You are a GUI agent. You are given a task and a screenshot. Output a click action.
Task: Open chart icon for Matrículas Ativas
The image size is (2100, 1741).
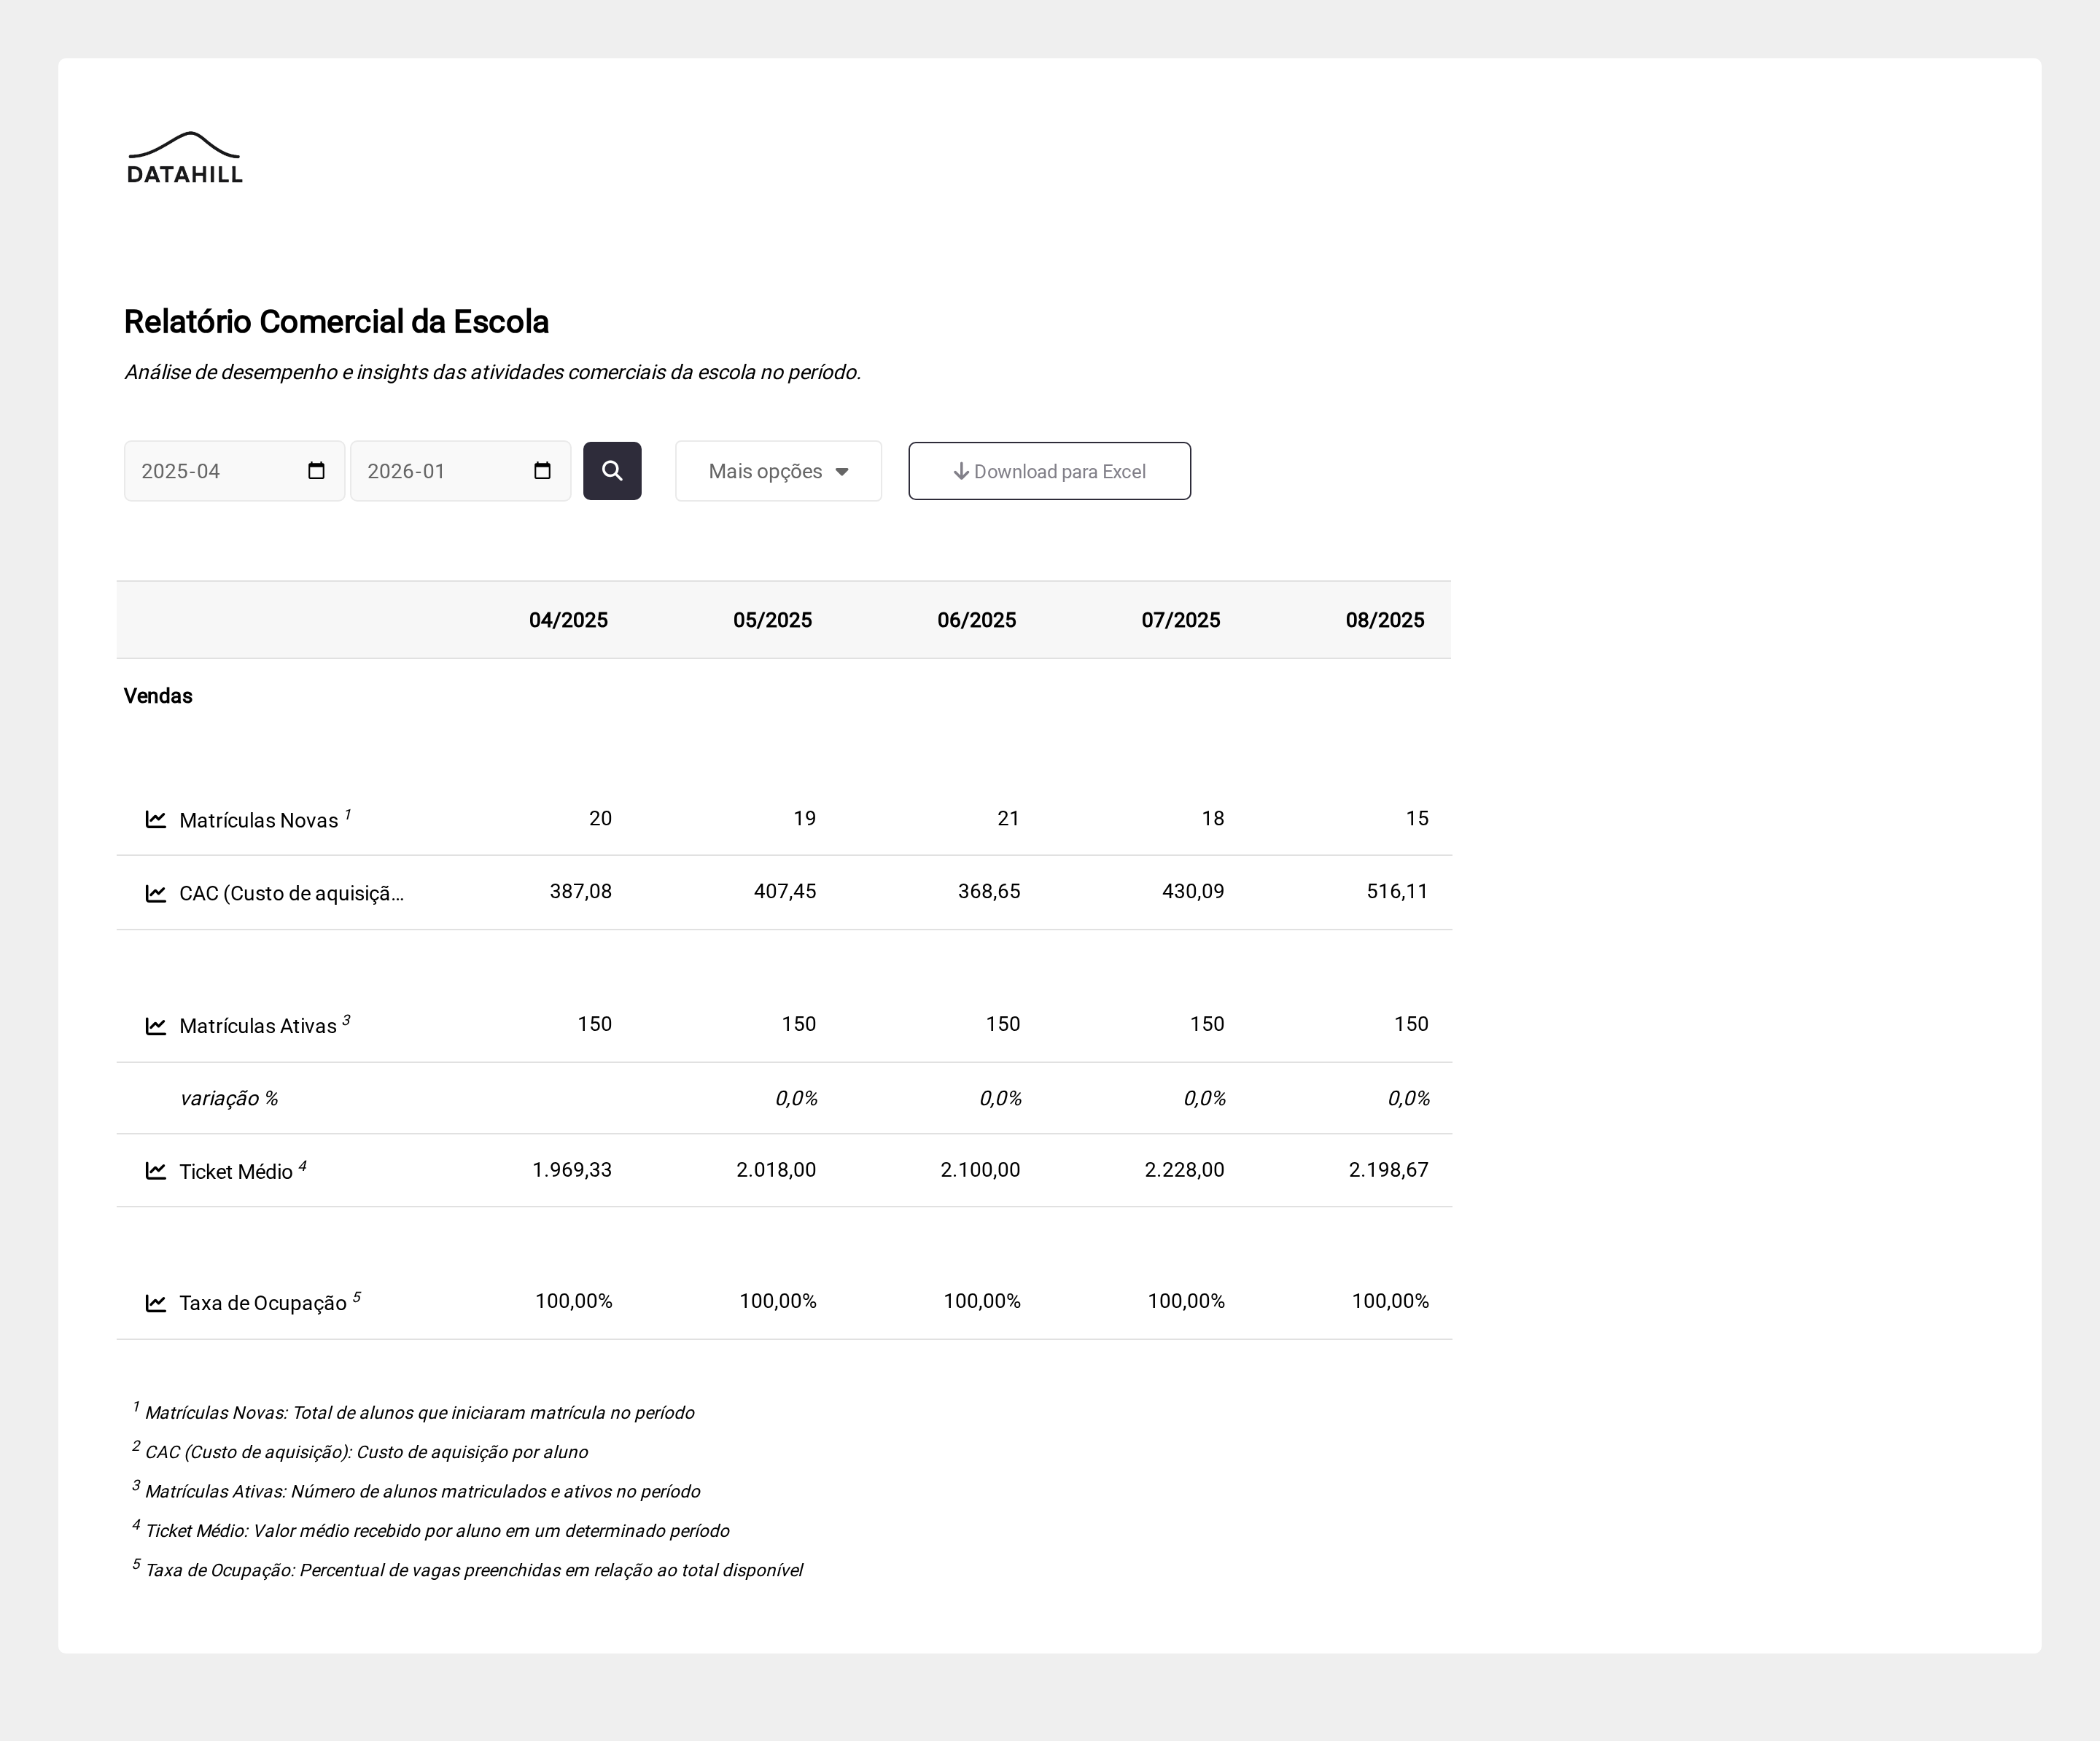(x=156, y=1026)
